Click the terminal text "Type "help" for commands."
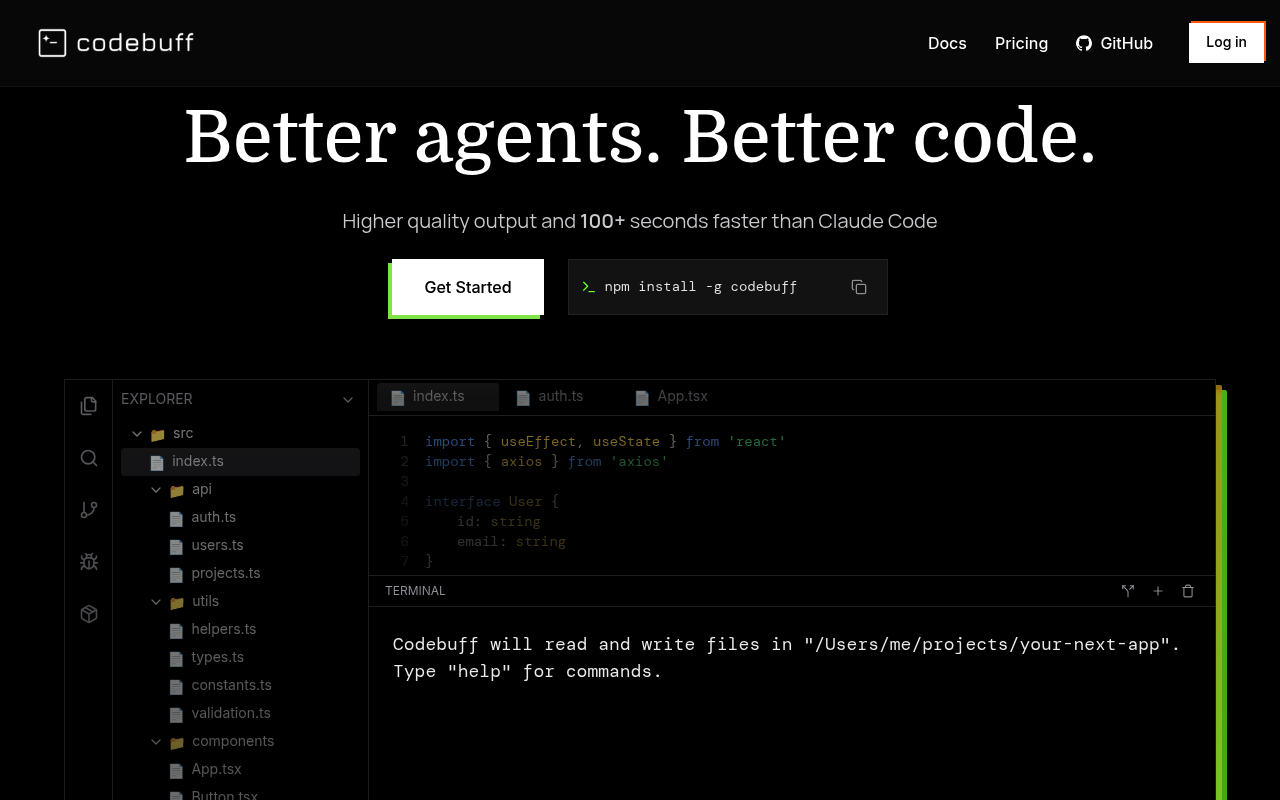The height and width of the screenshot is (800, 1280). [x=528, y=671]
